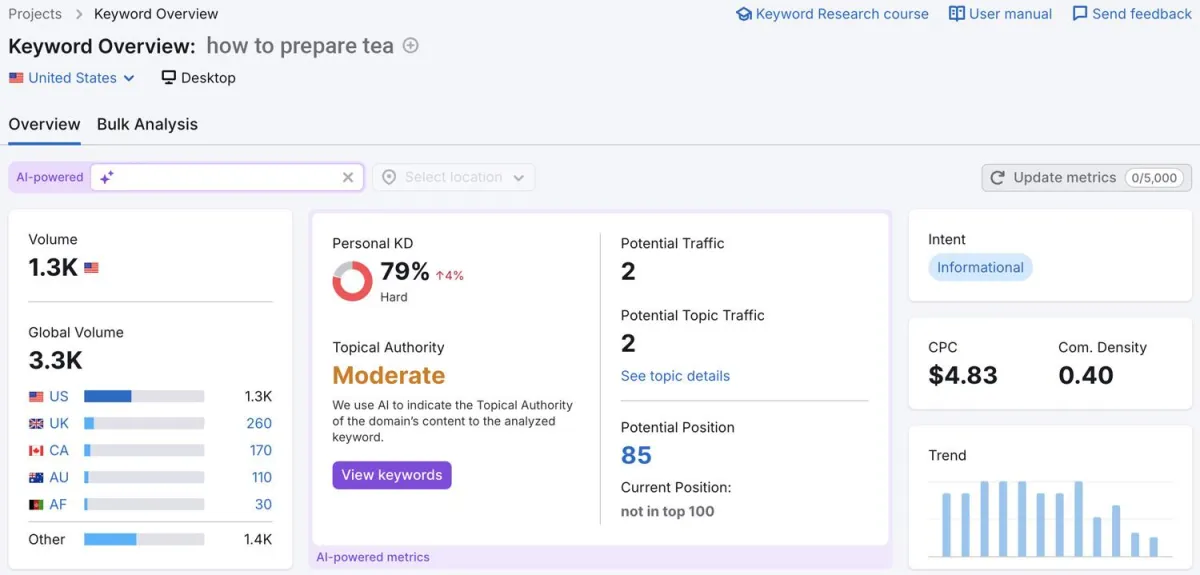Click inside the AI-powered domain input field

(x=225, y=177)
